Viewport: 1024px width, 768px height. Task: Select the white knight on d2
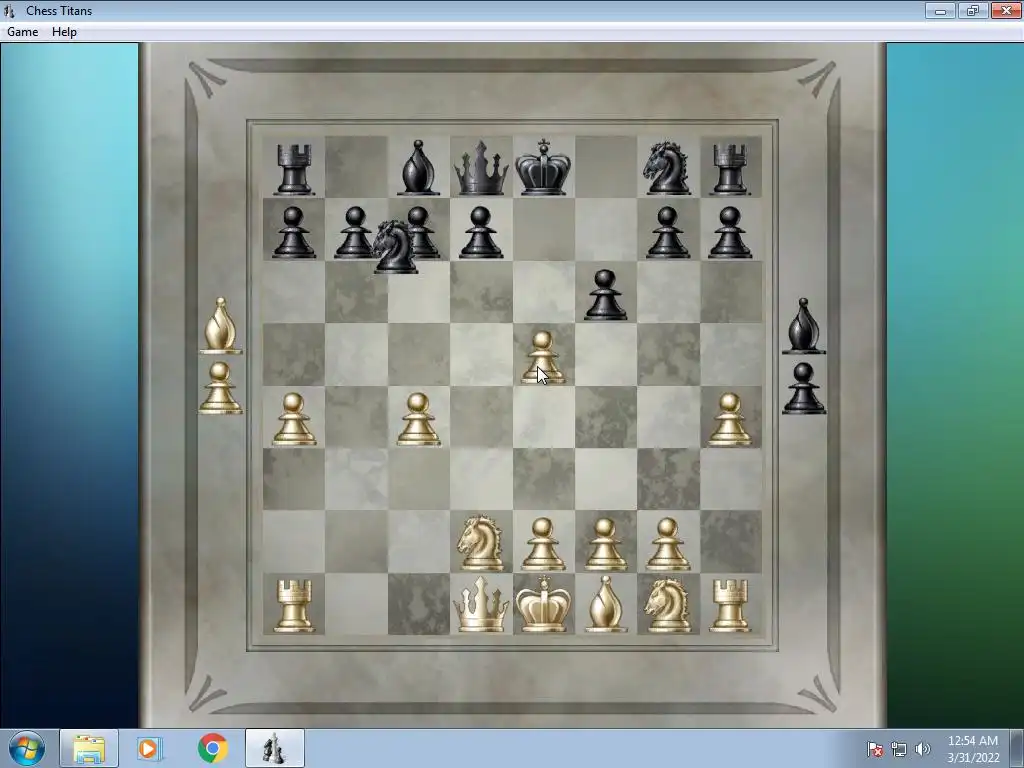point(481,543)
